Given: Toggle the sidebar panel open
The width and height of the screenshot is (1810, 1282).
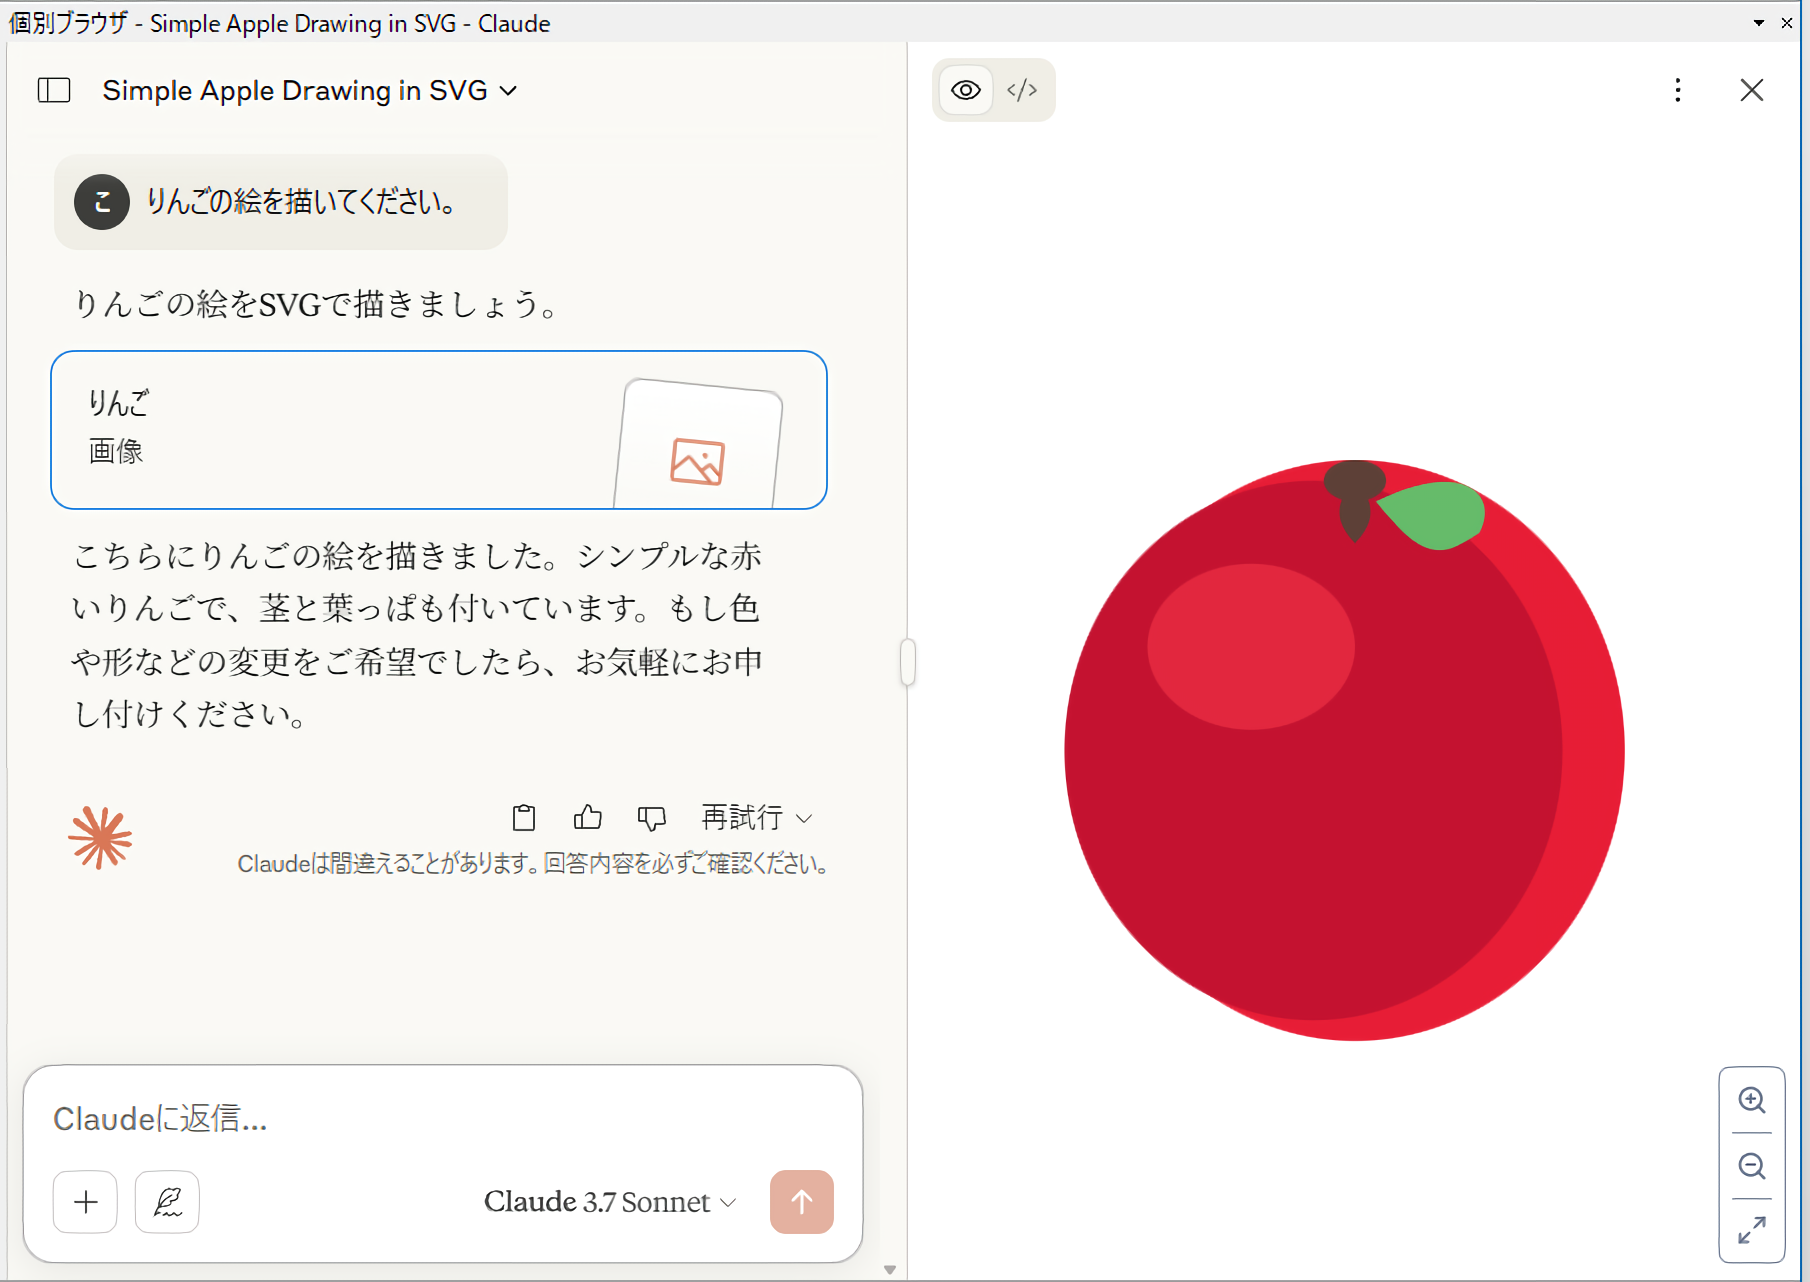Looking at the screenshot, I should point(54,90).
